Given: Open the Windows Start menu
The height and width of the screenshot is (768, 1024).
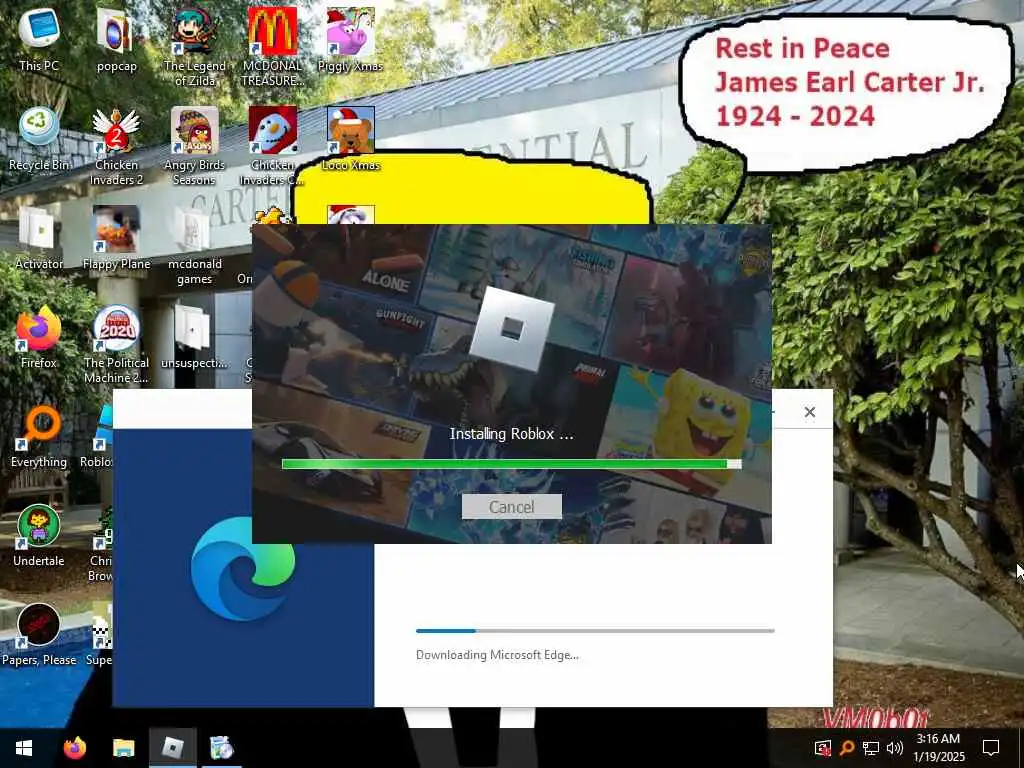Looking at the screenshot, I should 24,748.
